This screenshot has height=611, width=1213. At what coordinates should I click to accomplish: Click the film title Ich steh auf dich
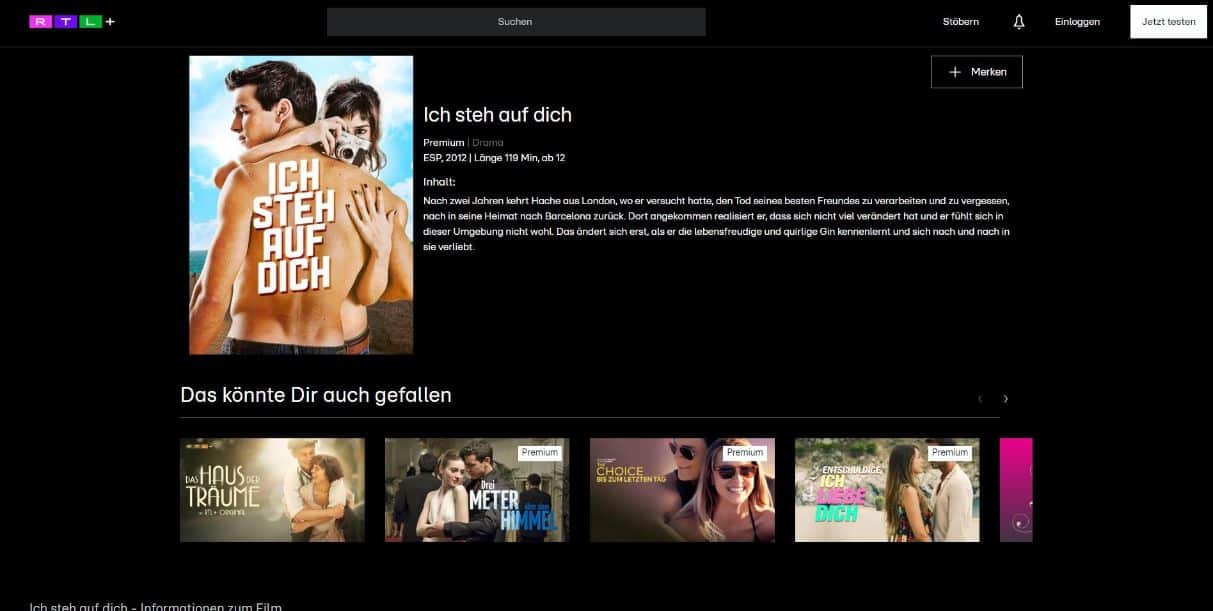[498, 115]
